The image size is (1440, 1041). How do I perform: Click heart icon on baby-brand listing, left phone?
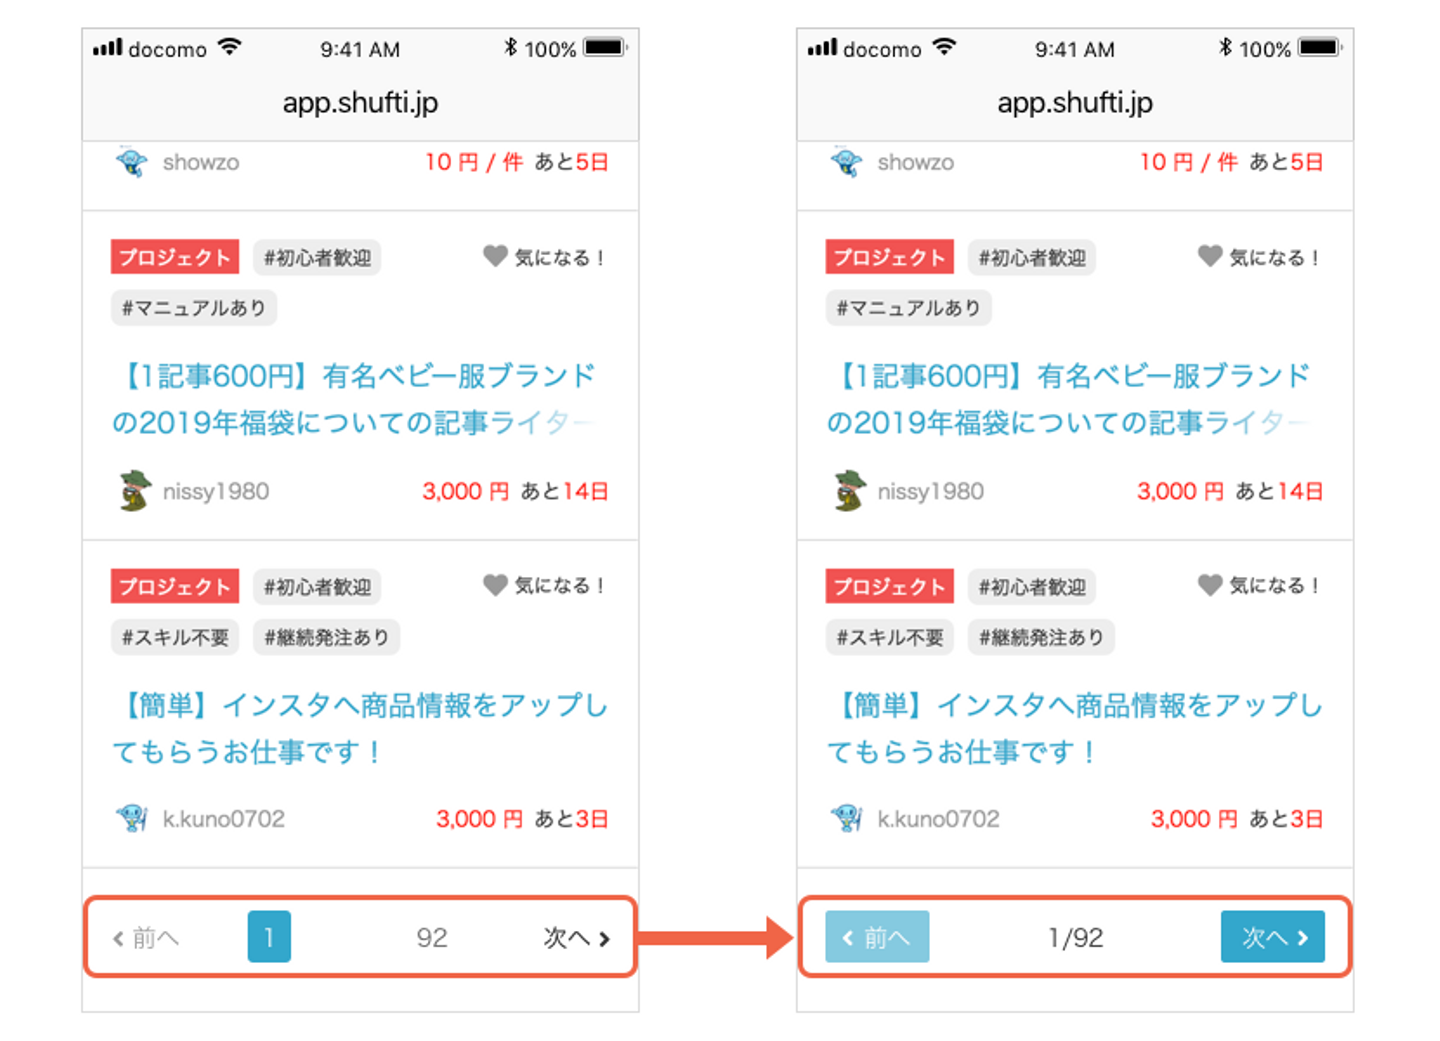(495, 256)
